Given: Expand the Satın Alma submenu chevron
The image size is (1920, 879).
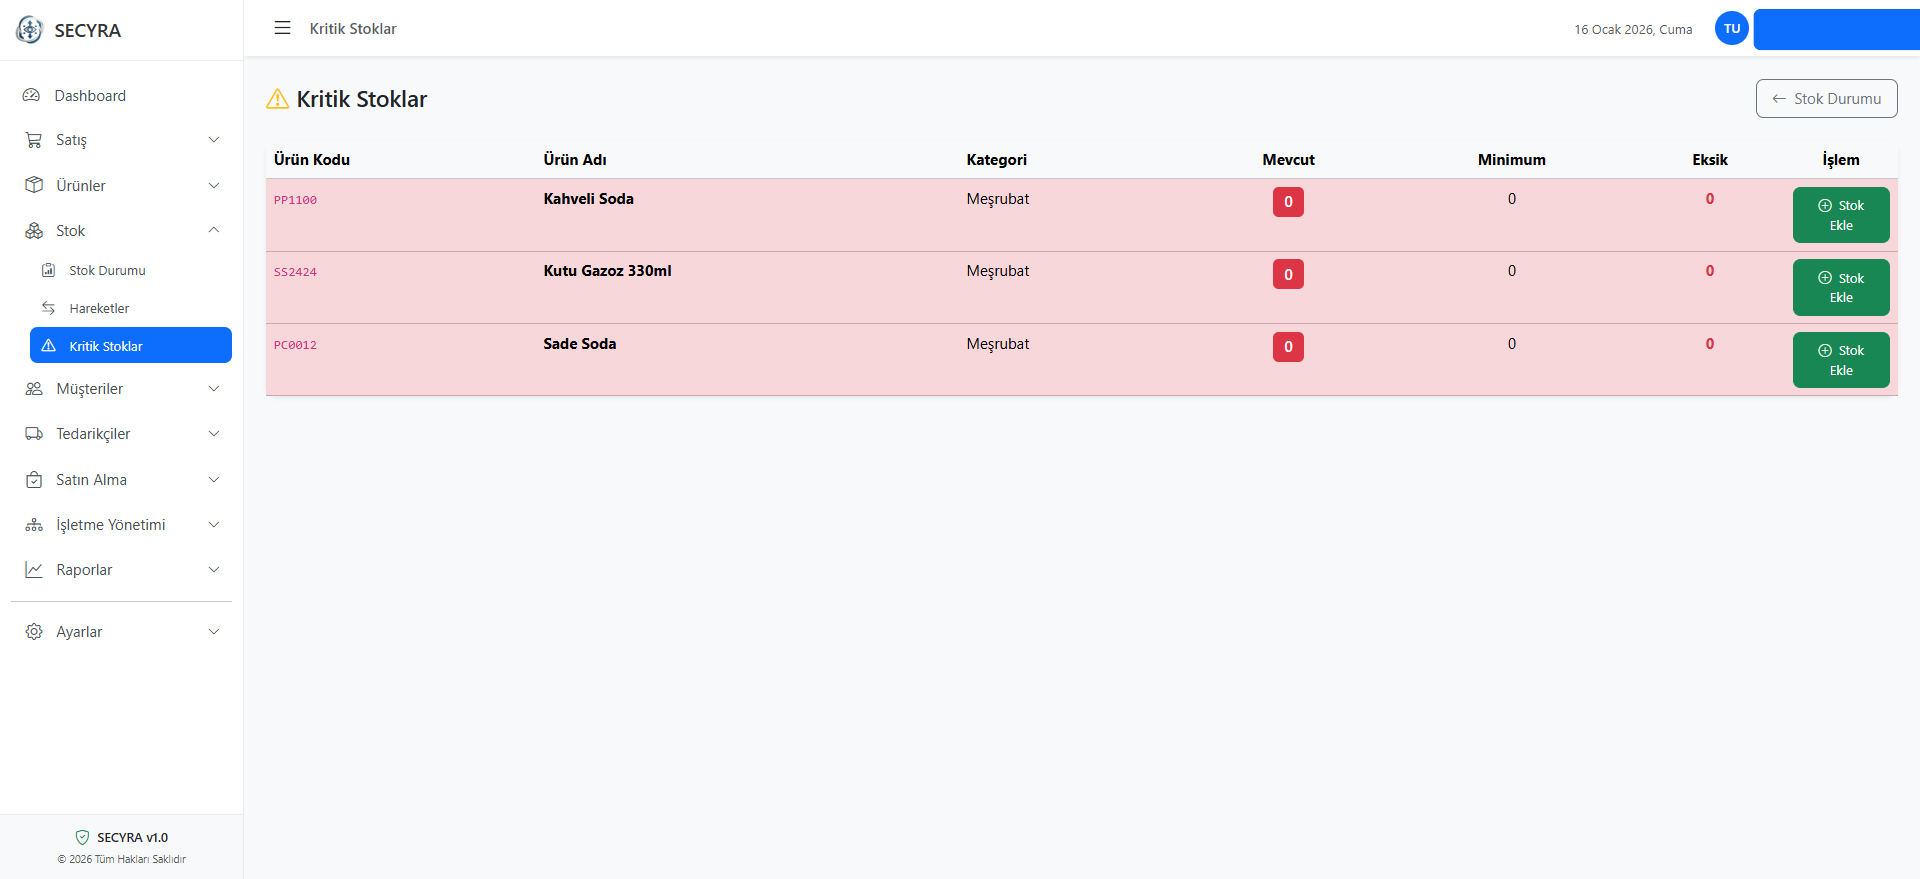Looking at the screenshot, I should tap(213, 480).
